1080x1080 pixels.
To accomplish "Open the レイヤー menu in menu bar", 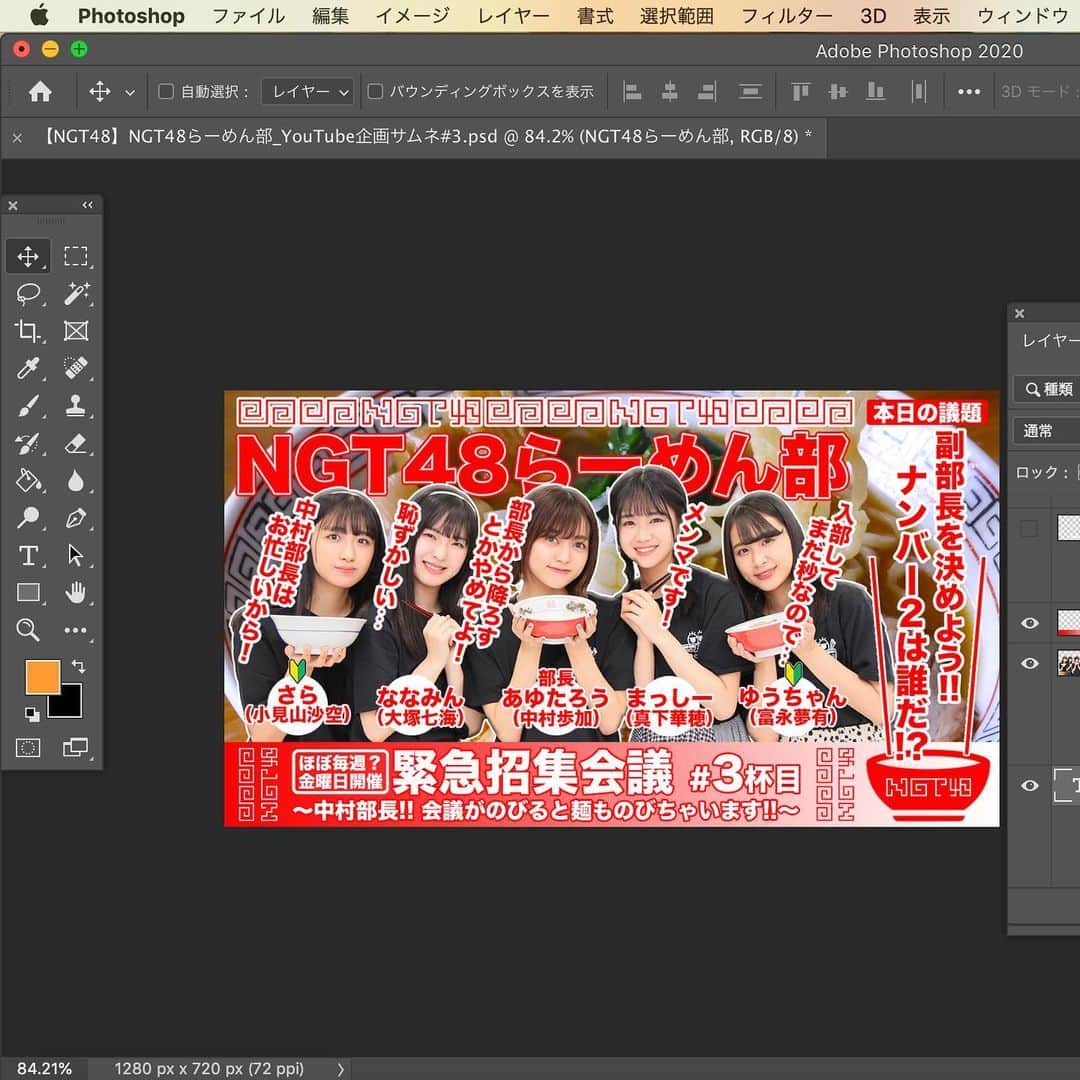I will point(513,16).
